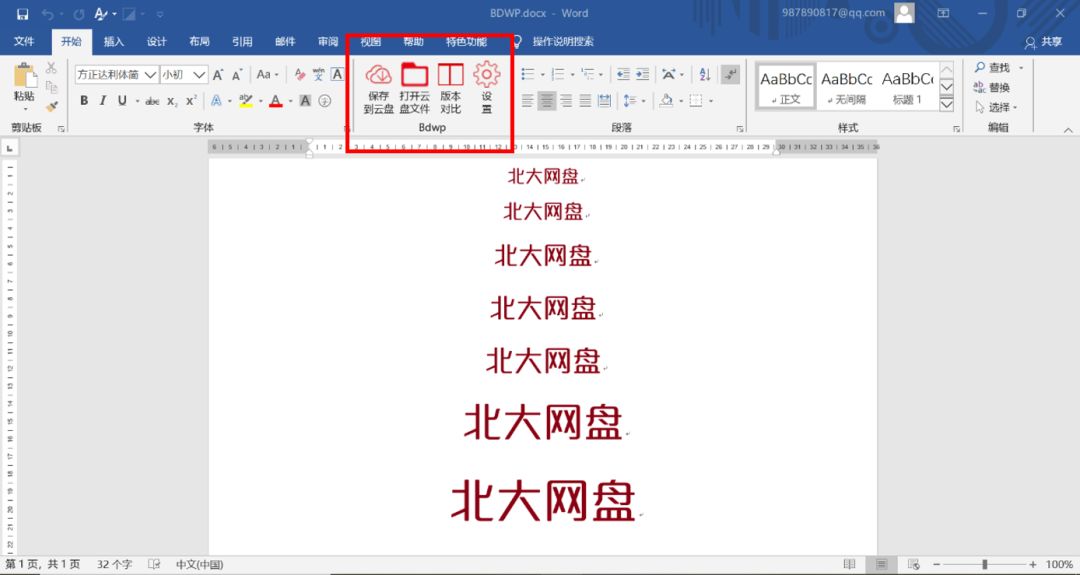Click the yellow text highlight color button

246,101
